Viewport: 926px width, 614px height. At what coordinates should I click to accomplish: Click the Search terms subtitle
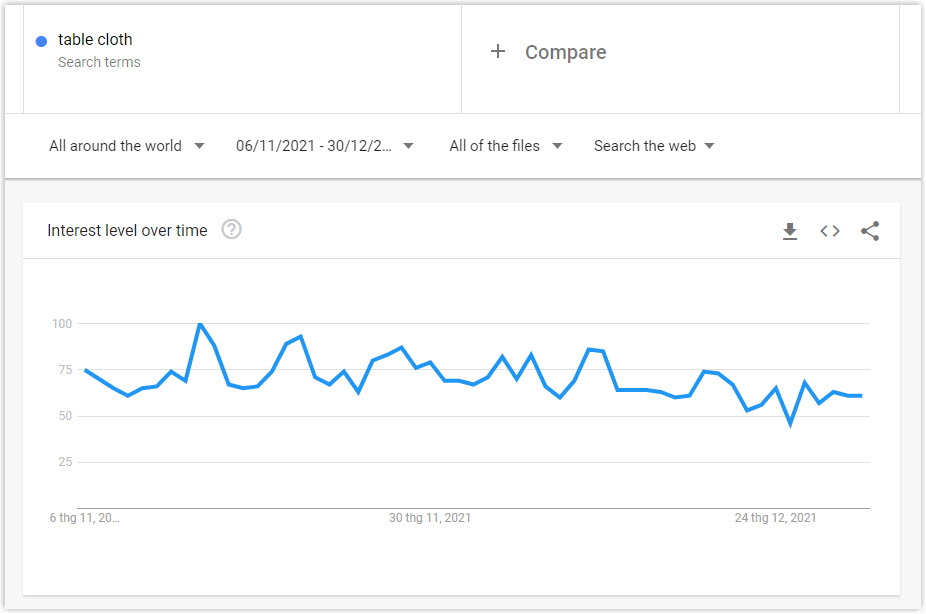pyautogui.click(x=99, y=62)
